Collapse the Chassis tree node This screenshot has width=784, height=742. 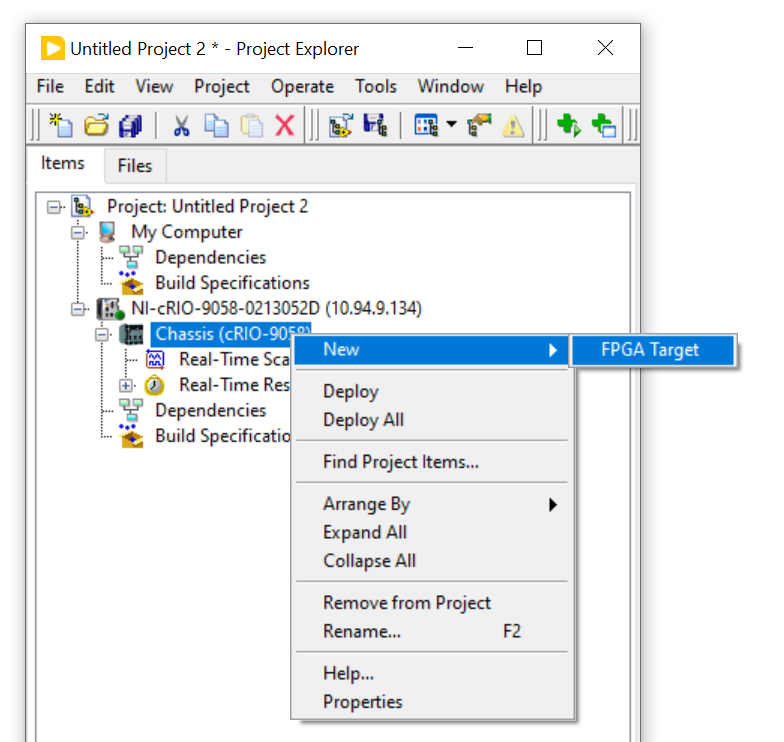[102, 334]
